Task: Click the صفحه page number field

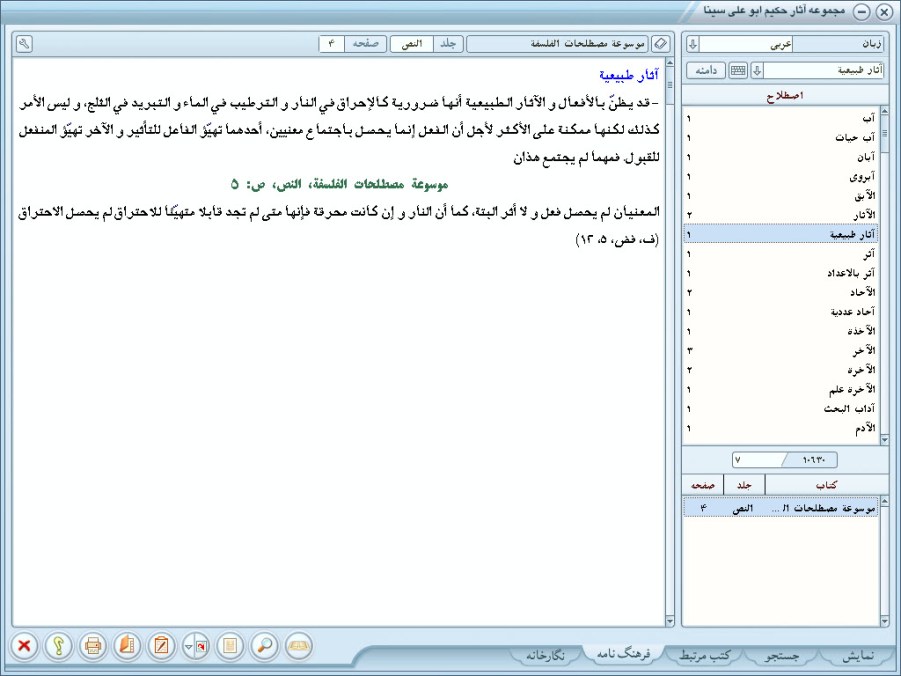Action: 332,44
